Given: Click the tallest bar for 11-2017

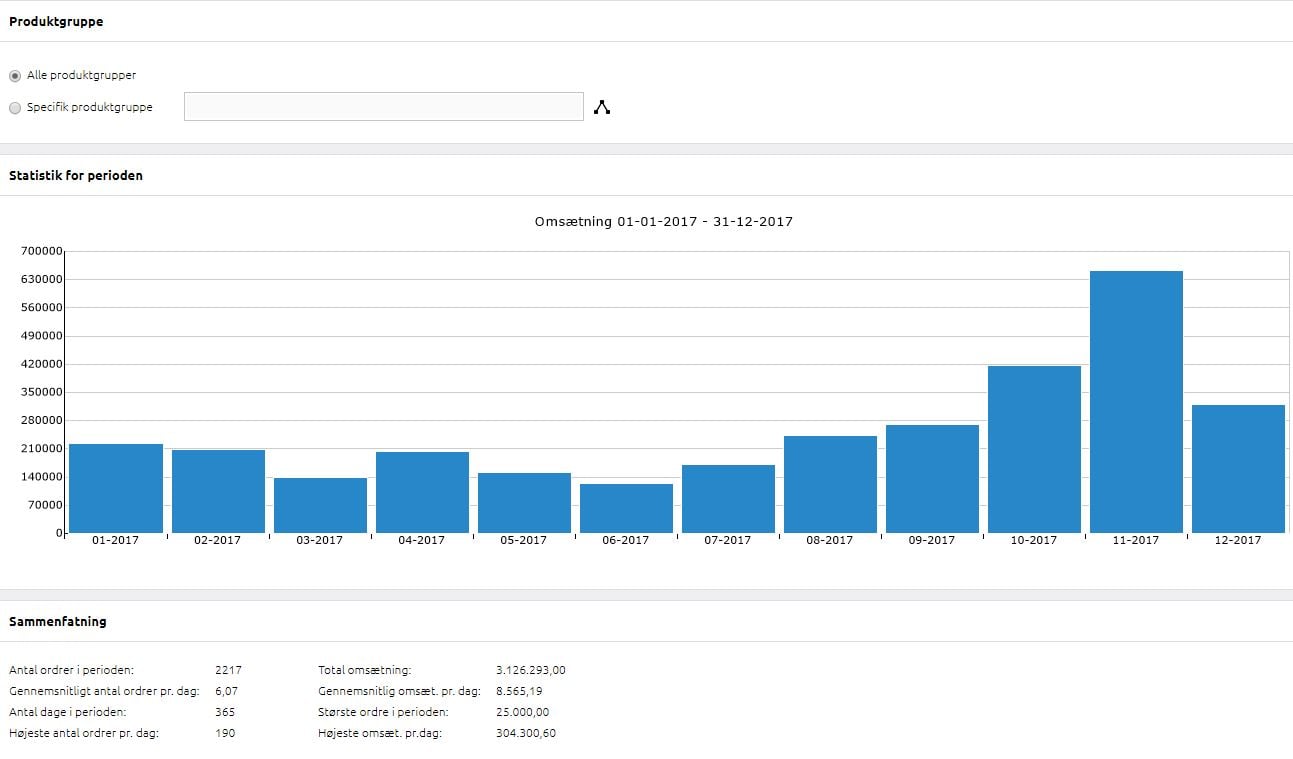Looking at the screenshot, I should click(x=1136, y=401).
